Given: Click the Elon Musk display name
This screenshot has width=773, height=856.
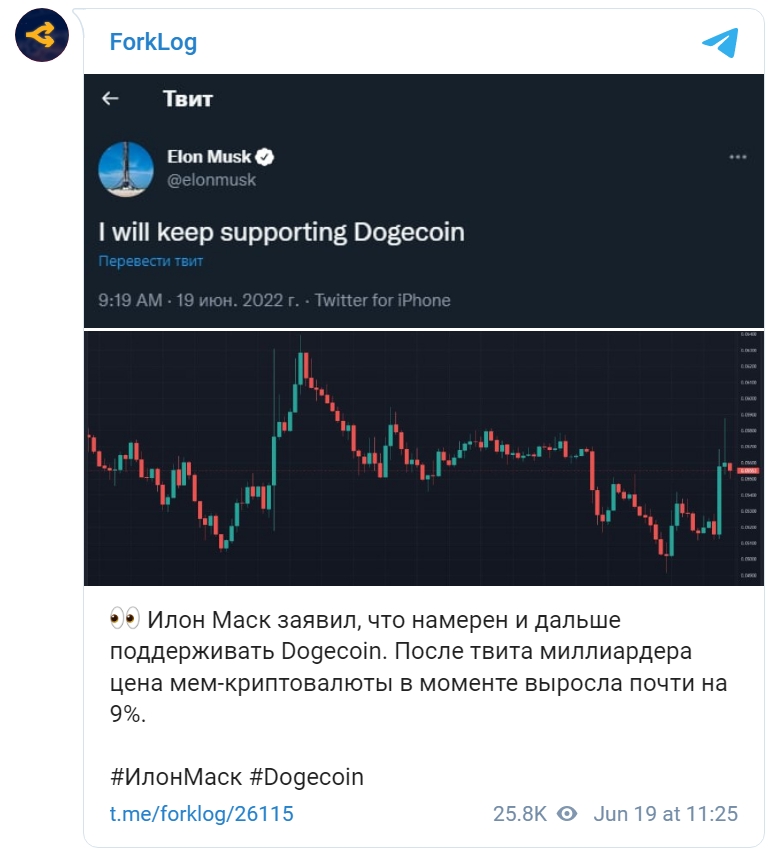Looking at the screenshot, I should [x=209, y=157].
